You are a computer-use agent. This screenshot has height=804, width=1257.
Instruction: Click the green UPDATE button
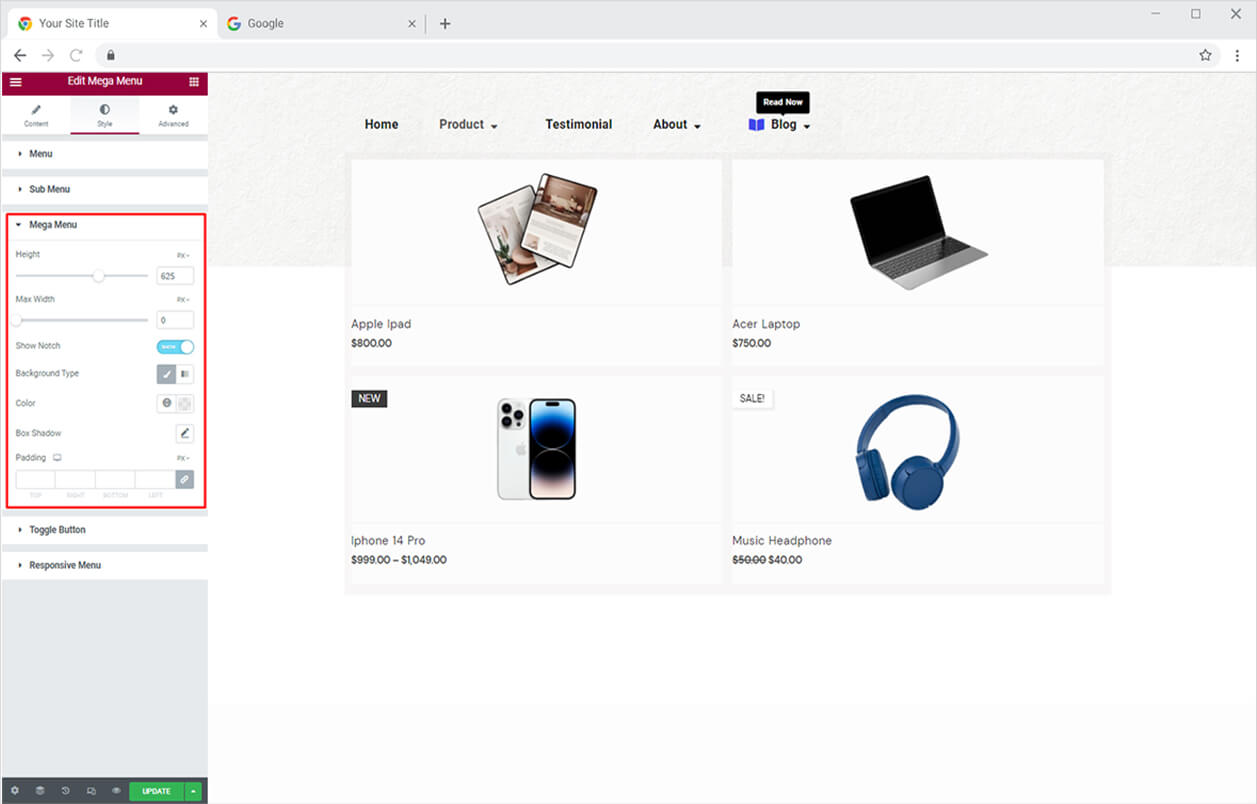pos(156,791)
